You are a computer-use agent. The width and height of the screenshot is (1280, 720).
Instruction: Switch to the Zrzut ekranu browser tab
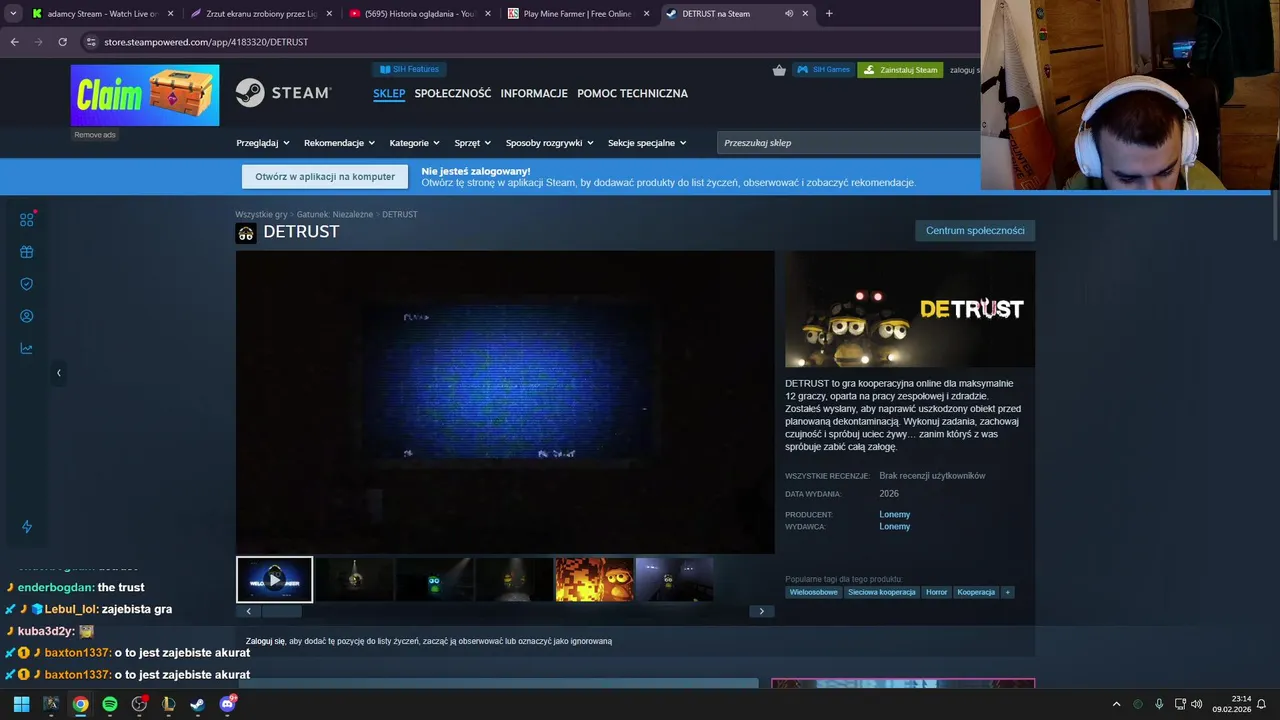(x=260, y=14)
